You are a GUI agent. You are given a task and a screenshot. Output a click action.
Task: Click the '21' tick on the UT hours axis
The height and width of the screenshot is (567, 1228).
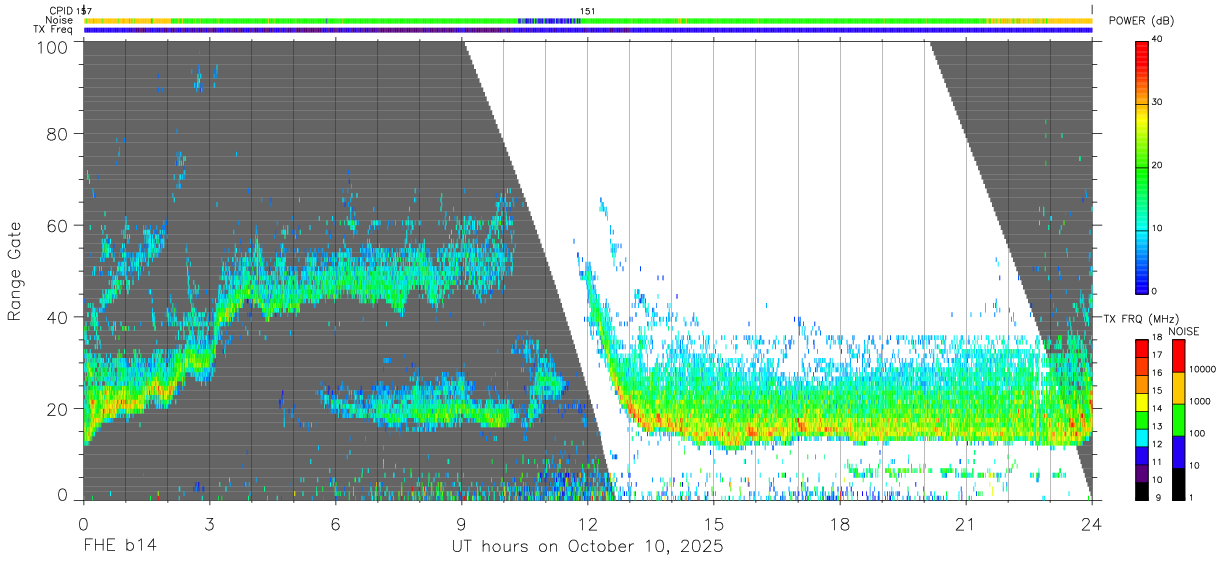[966, 524]
